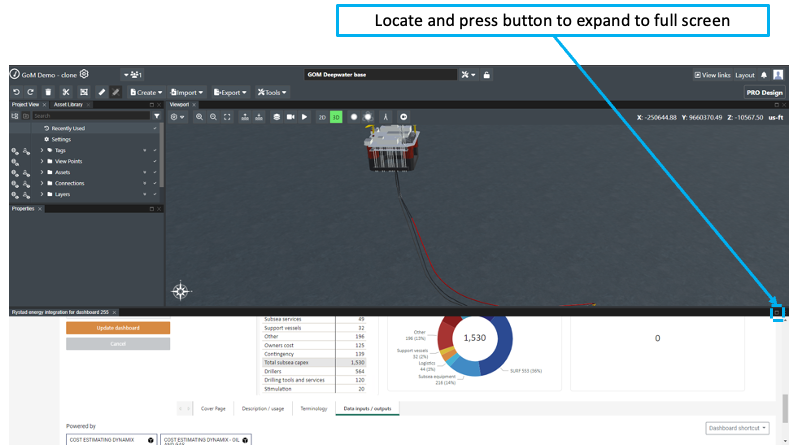
Task: Switch to the Asset Library tab
Action: click(68, 104)
